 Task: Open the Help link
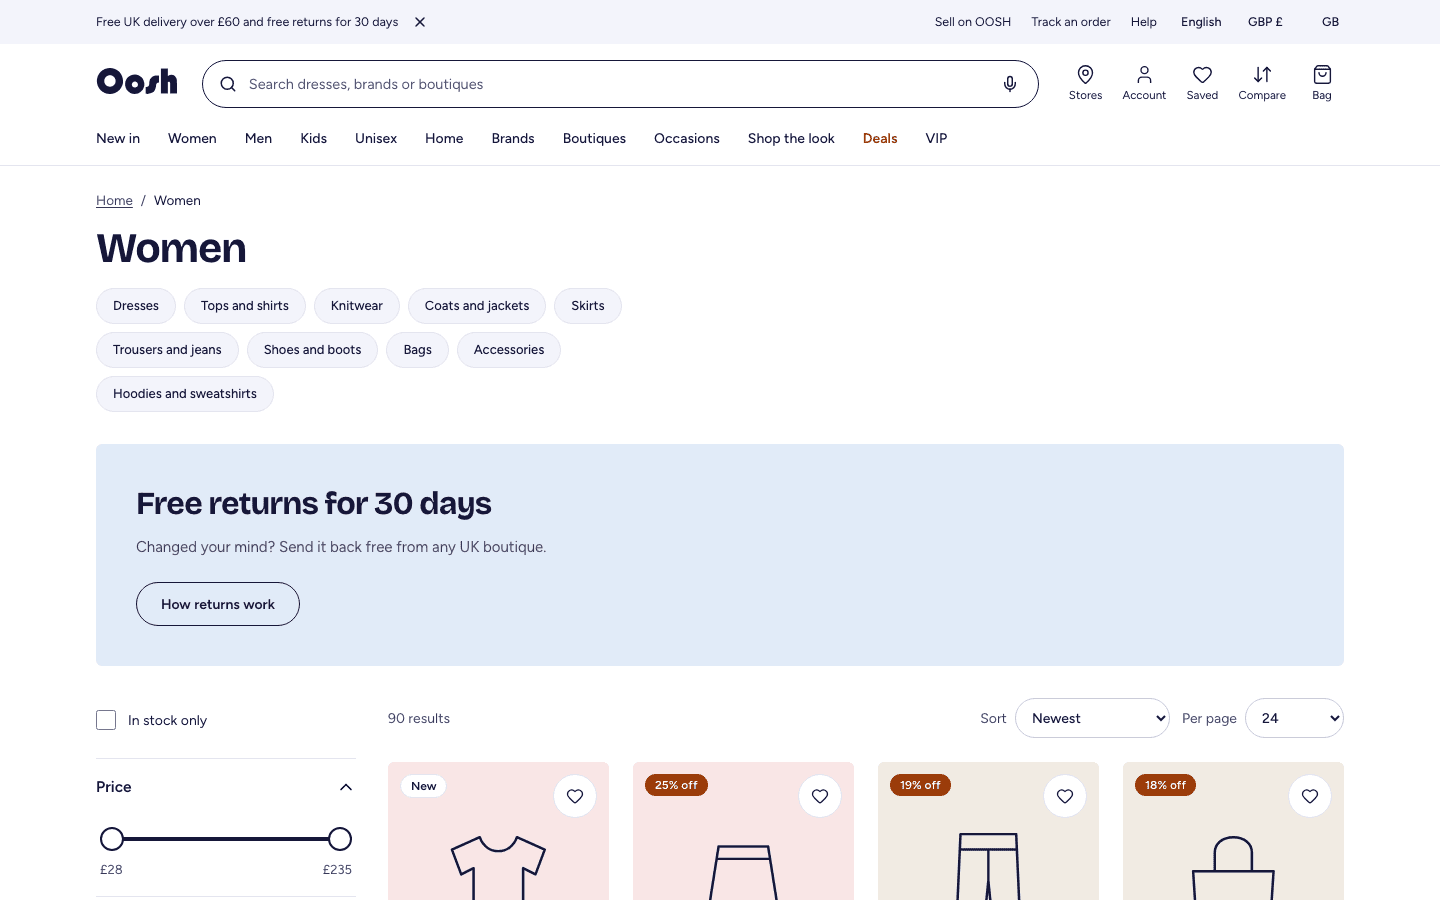[1144, 22]
